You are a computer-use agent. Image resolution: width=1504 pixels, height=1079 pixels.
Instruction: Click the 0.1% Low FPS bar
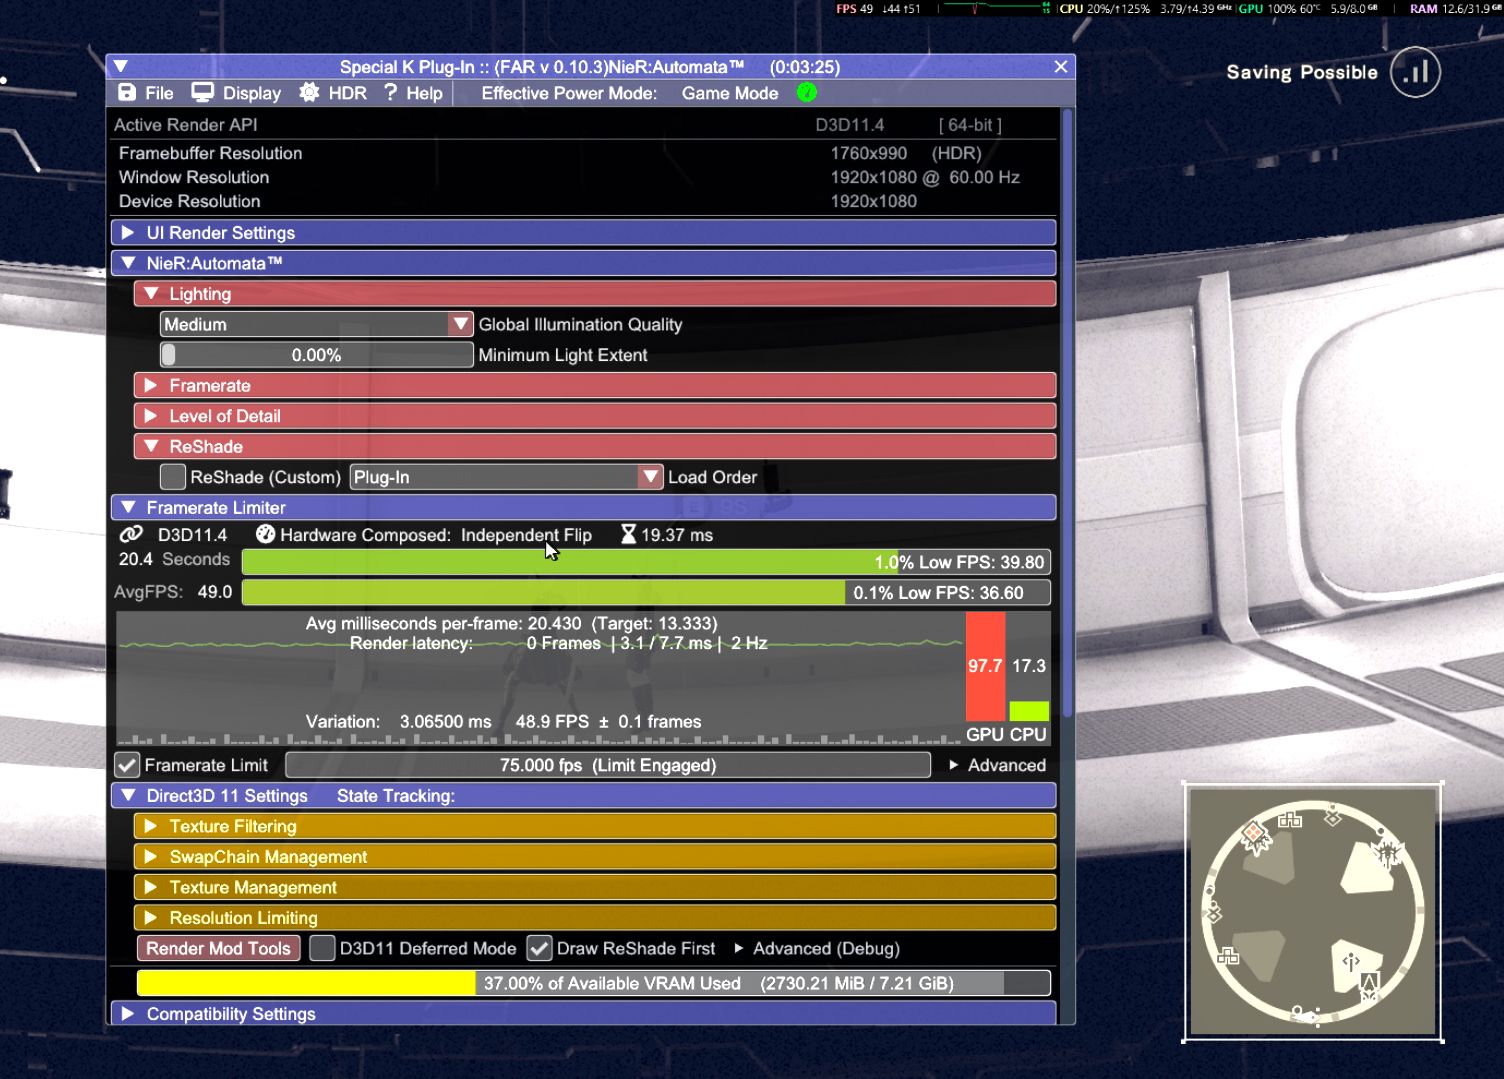click(x=646, y=593)
